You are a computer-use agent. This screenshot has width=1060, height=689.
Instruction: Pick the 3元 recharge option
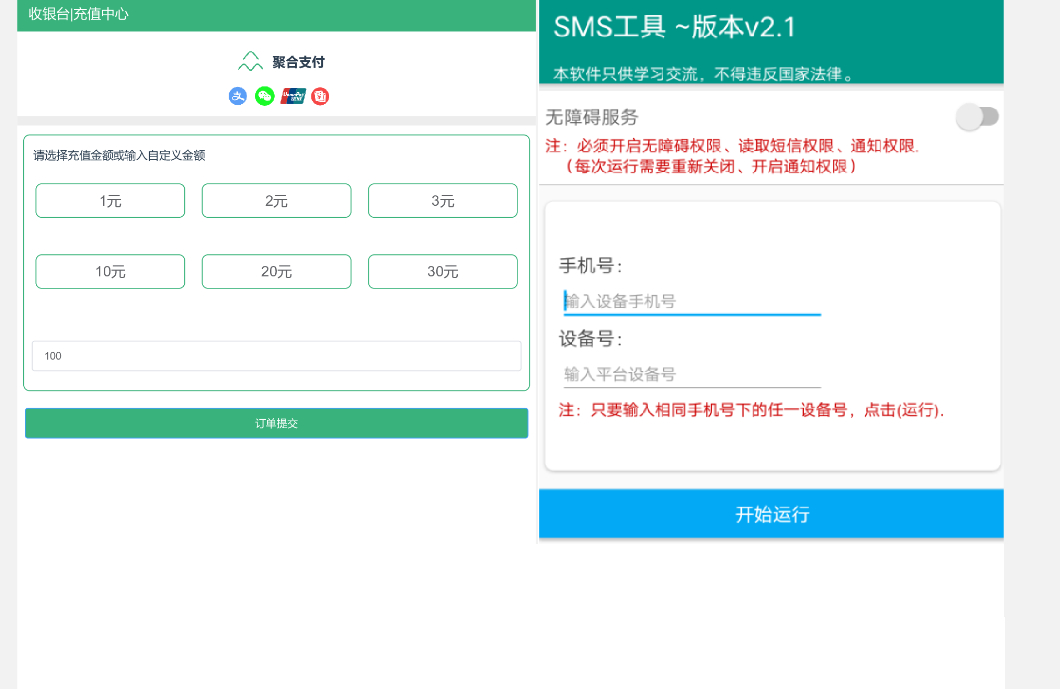pyautogui.click(x=443, y=200)
